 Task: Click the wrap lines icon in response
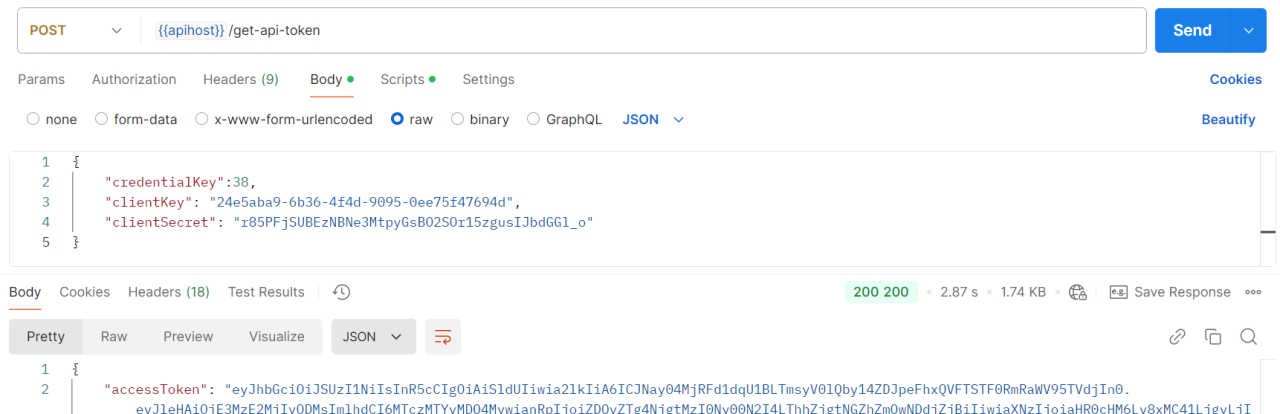(x=441, y=337)
